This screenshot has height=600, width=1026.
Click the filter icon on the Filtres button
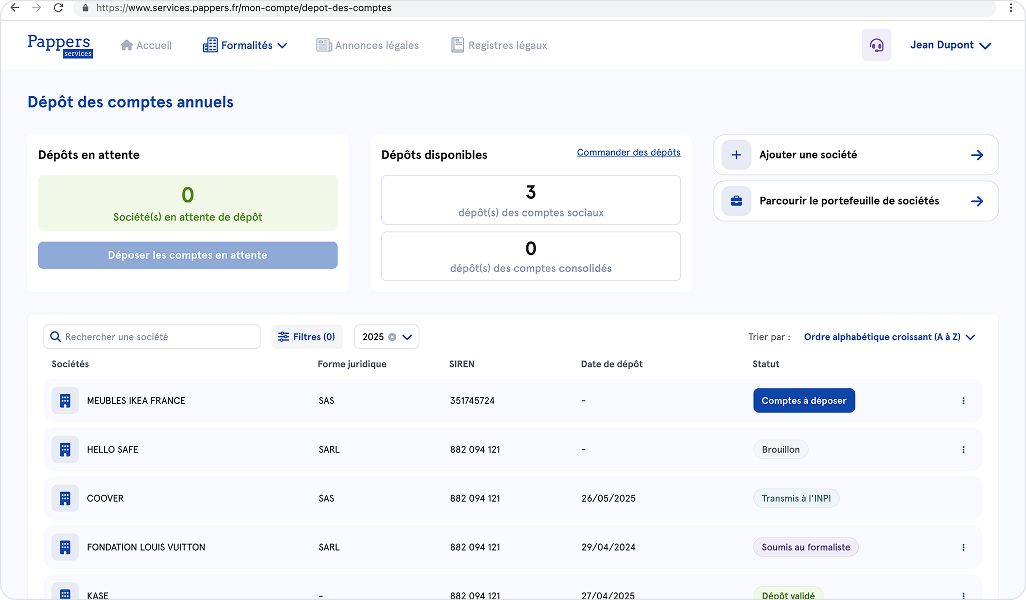[284, 336]
